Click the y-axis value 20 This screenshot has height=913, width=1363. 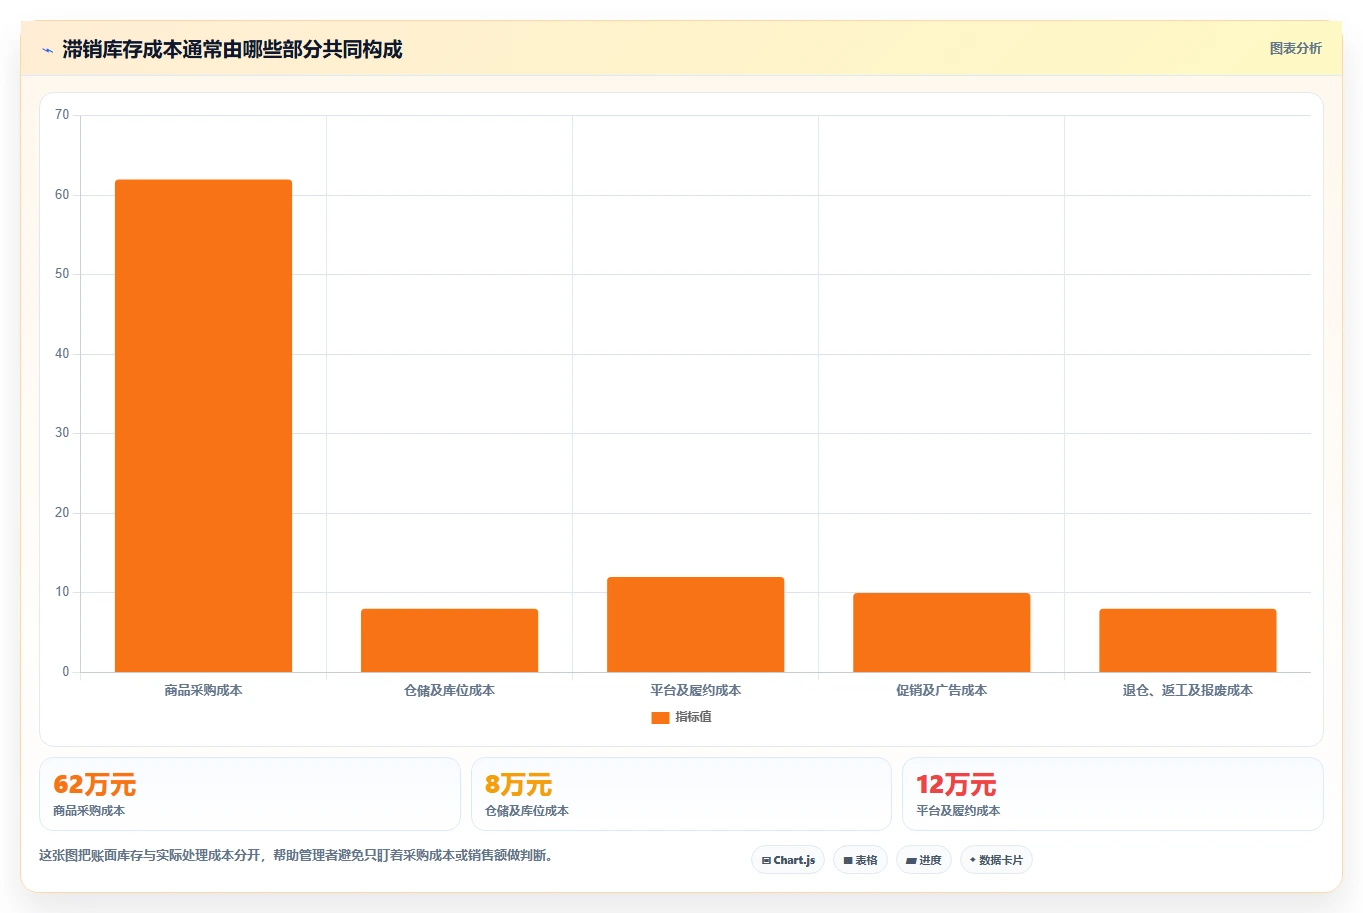pyautogui.click(x=62, y=513)
